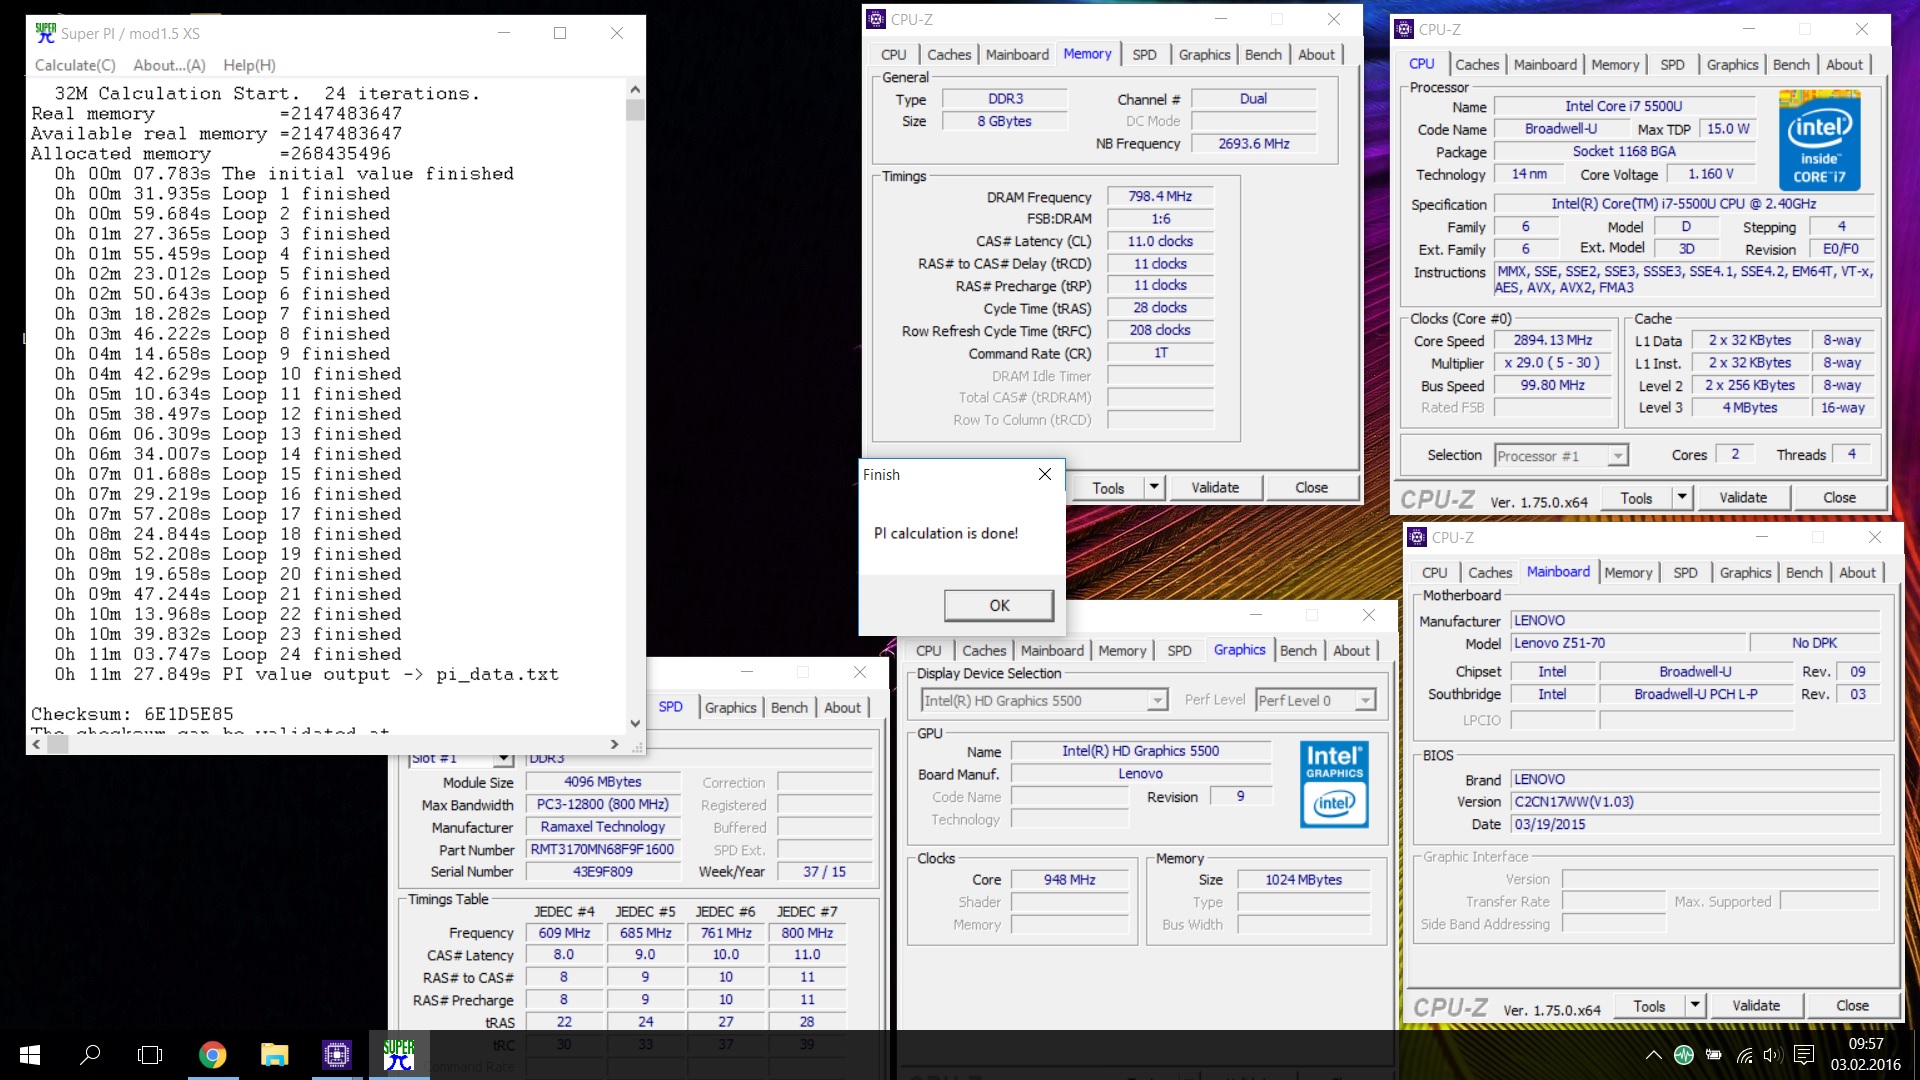This screenshot has height=1080, width=1920.
Task: Click Max Bandwidth PC3-12800 value
Action: pos(602,805)
